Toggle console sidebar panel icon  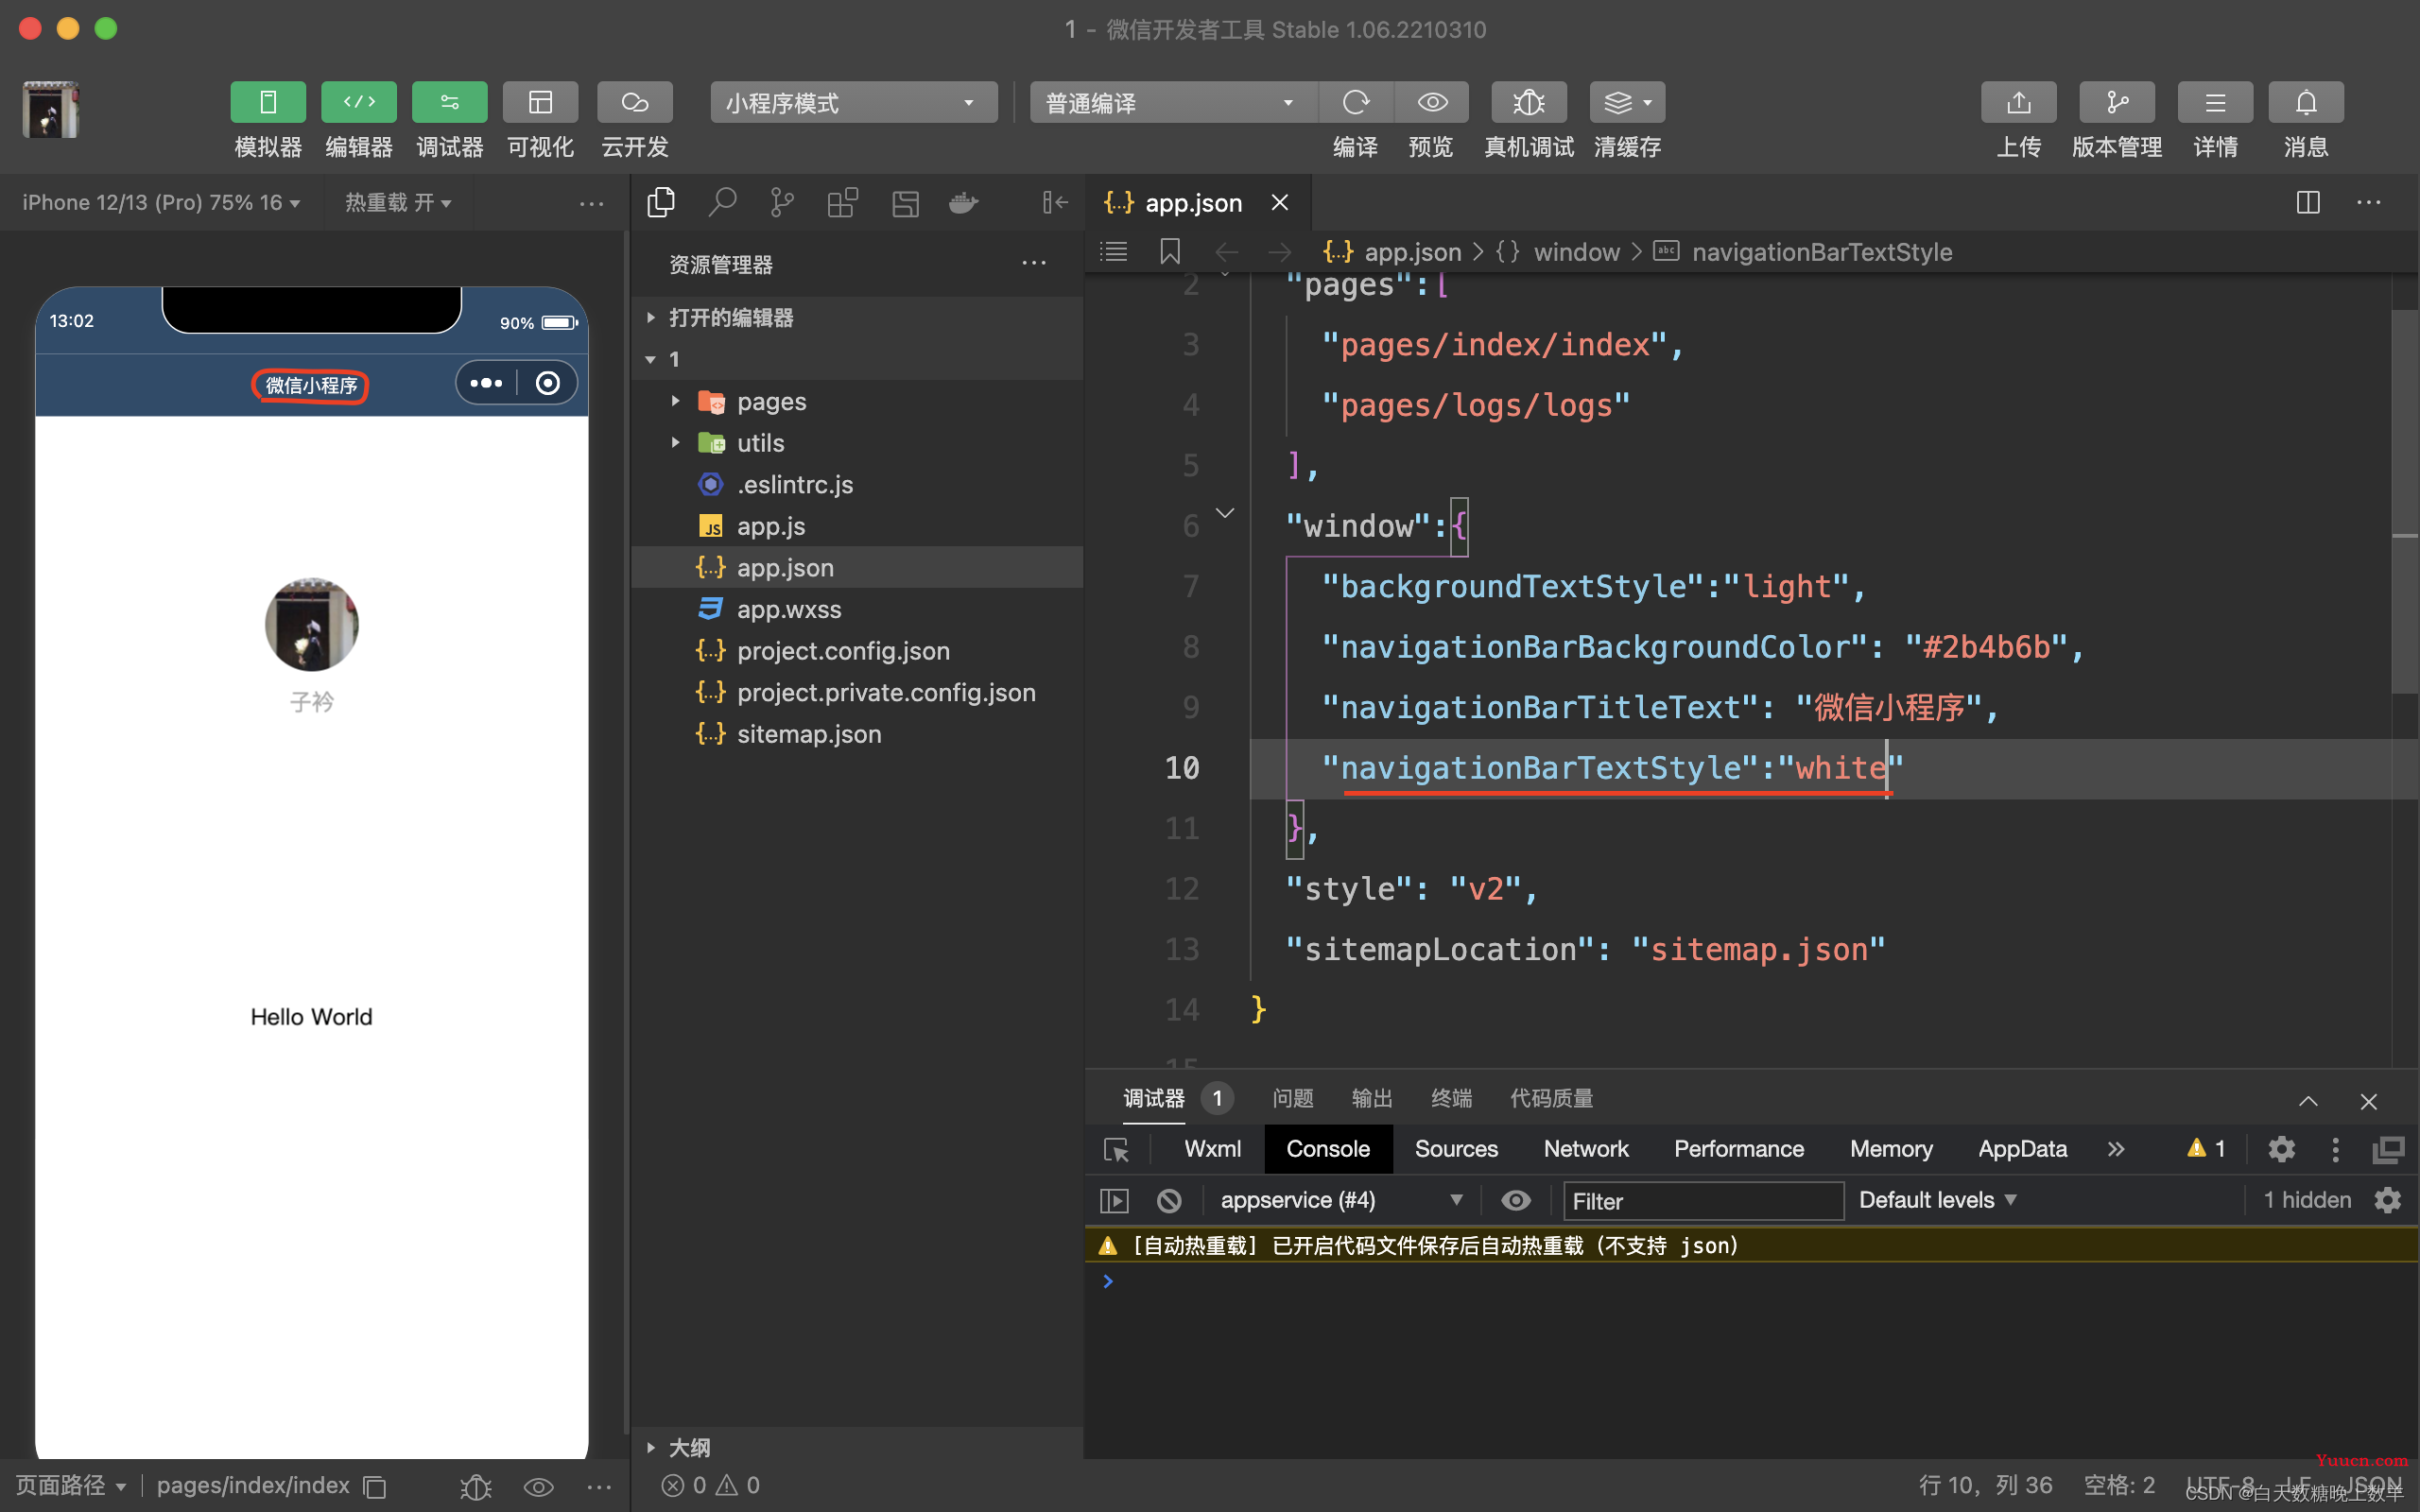coord(1114,1200)
